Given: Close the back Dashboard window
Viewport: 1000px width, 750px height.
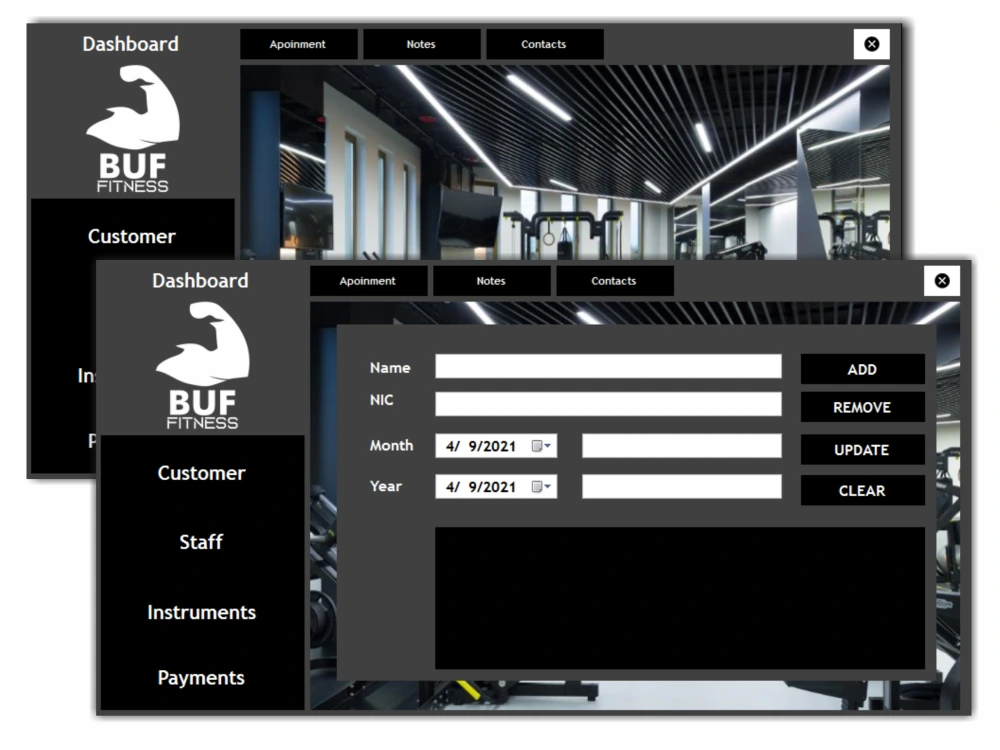Looking at the screenshot, I should (871, 44).
